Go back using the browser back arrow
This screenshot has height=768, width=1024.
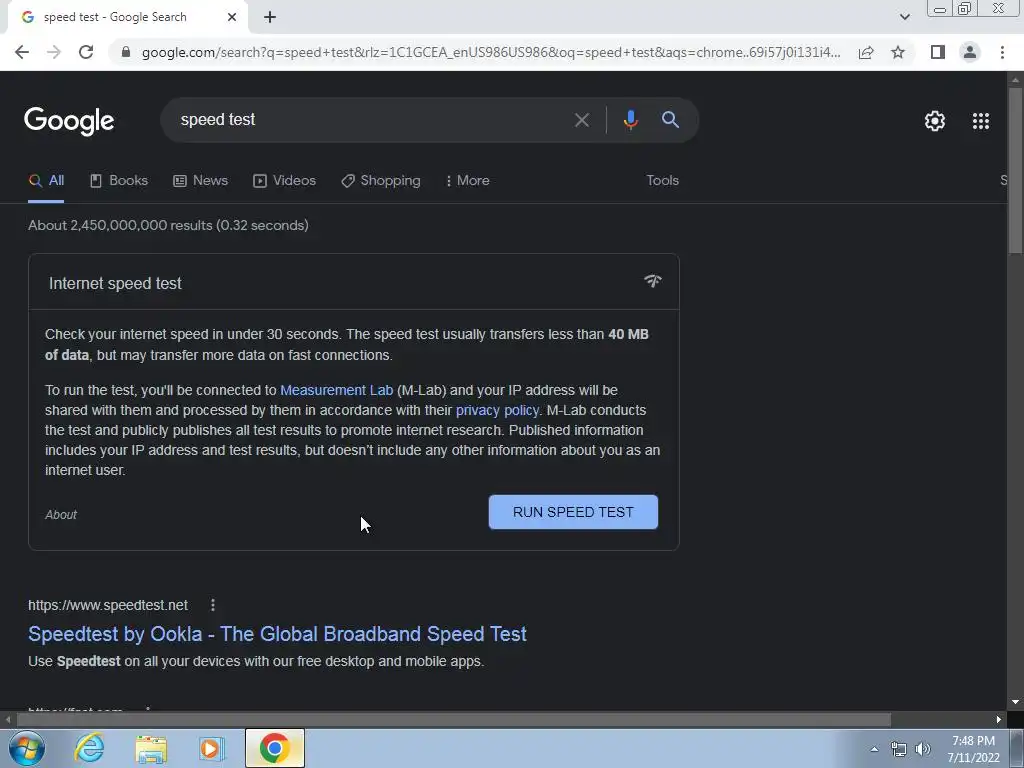tap(22, 52)
